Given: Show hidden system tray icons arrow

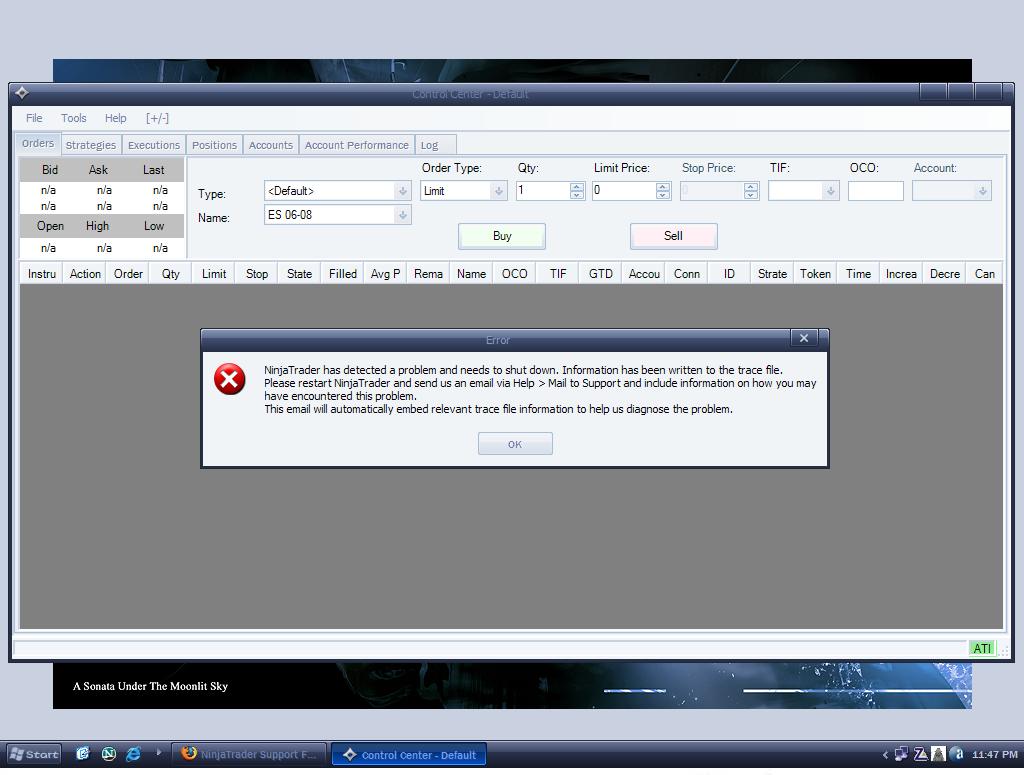Looking at the screenshot, I should [886, 755].
